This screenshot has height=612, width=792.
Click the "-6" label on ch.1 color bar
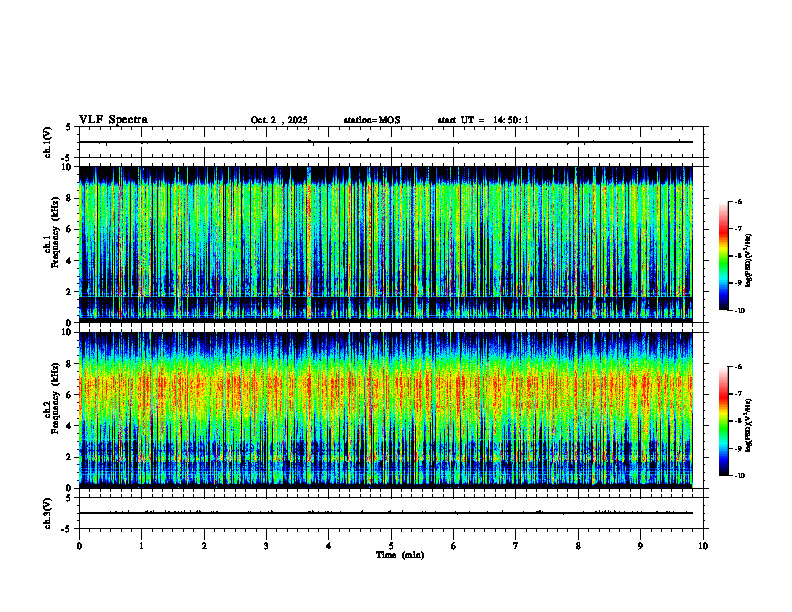coord(738,201)
